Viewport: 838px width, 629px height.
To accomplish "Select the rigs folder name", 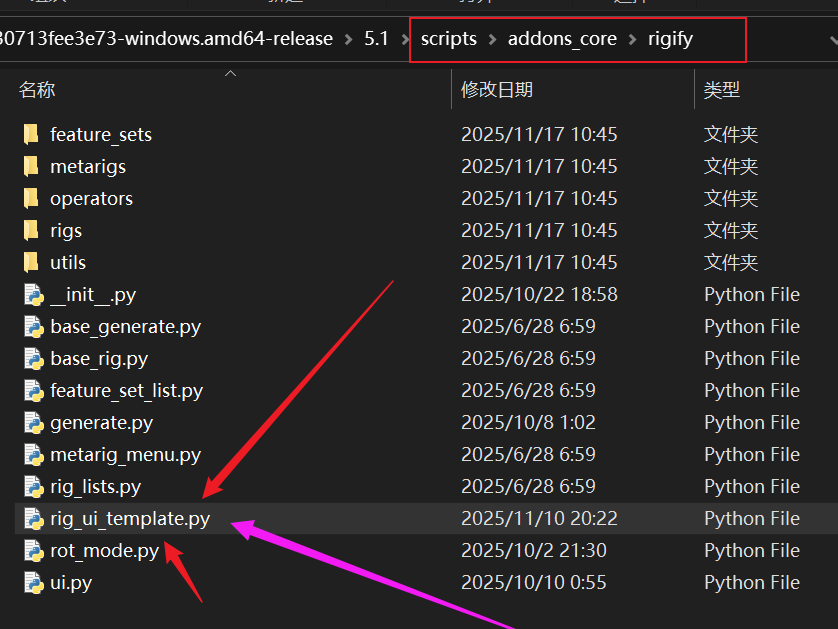I will pos(66,231).
